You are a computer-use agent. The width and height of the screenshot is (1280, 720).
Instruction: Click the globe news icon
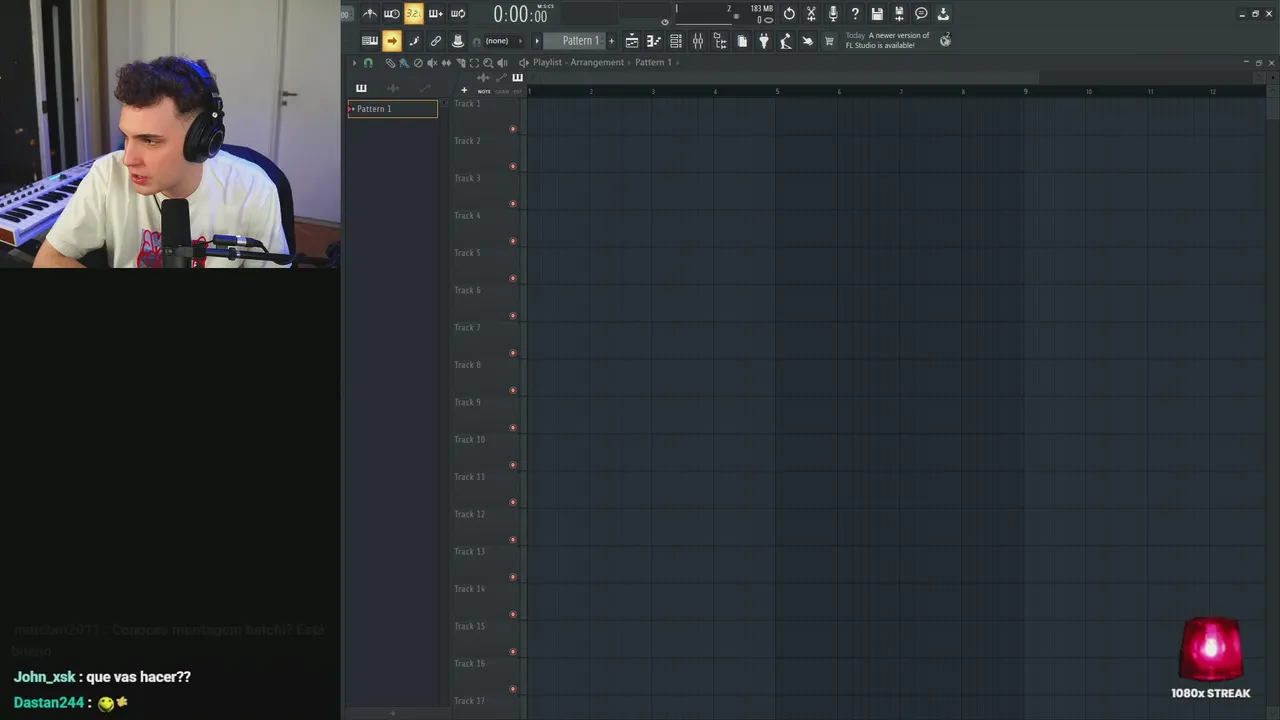click(945, 41)
